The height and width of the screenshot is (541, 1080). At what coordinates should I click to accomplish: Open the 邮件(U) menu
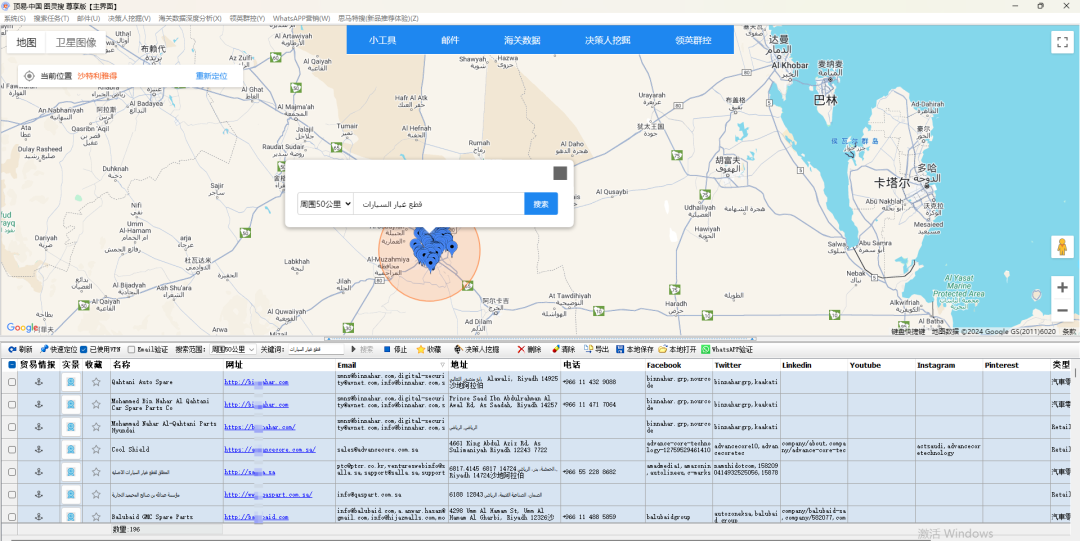[x=88, y=18]
